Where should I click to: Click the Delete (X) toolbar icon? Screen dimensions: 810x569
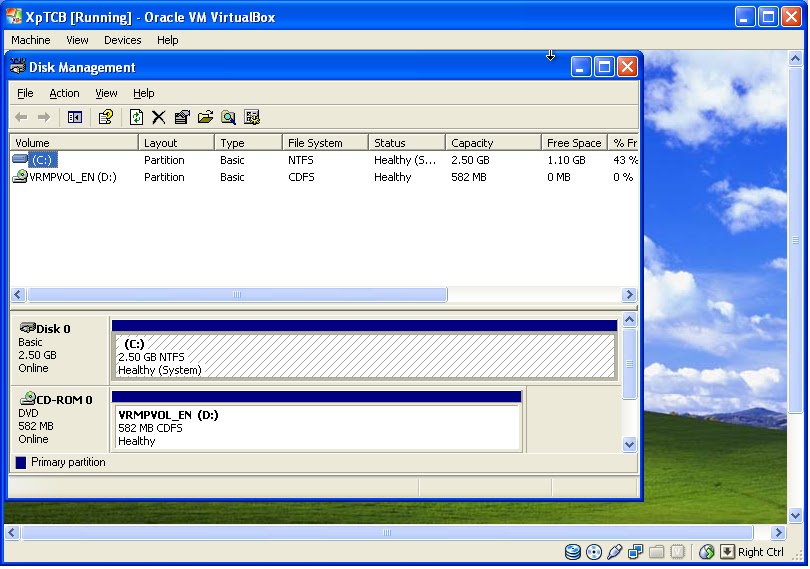pyautogui.click(x=159, y=117)
